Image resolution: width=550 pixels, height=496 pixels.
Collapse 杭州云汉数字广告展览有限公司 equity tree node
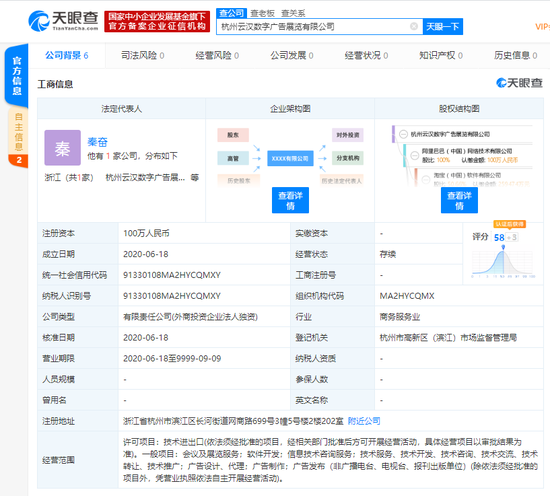point(403,134)
